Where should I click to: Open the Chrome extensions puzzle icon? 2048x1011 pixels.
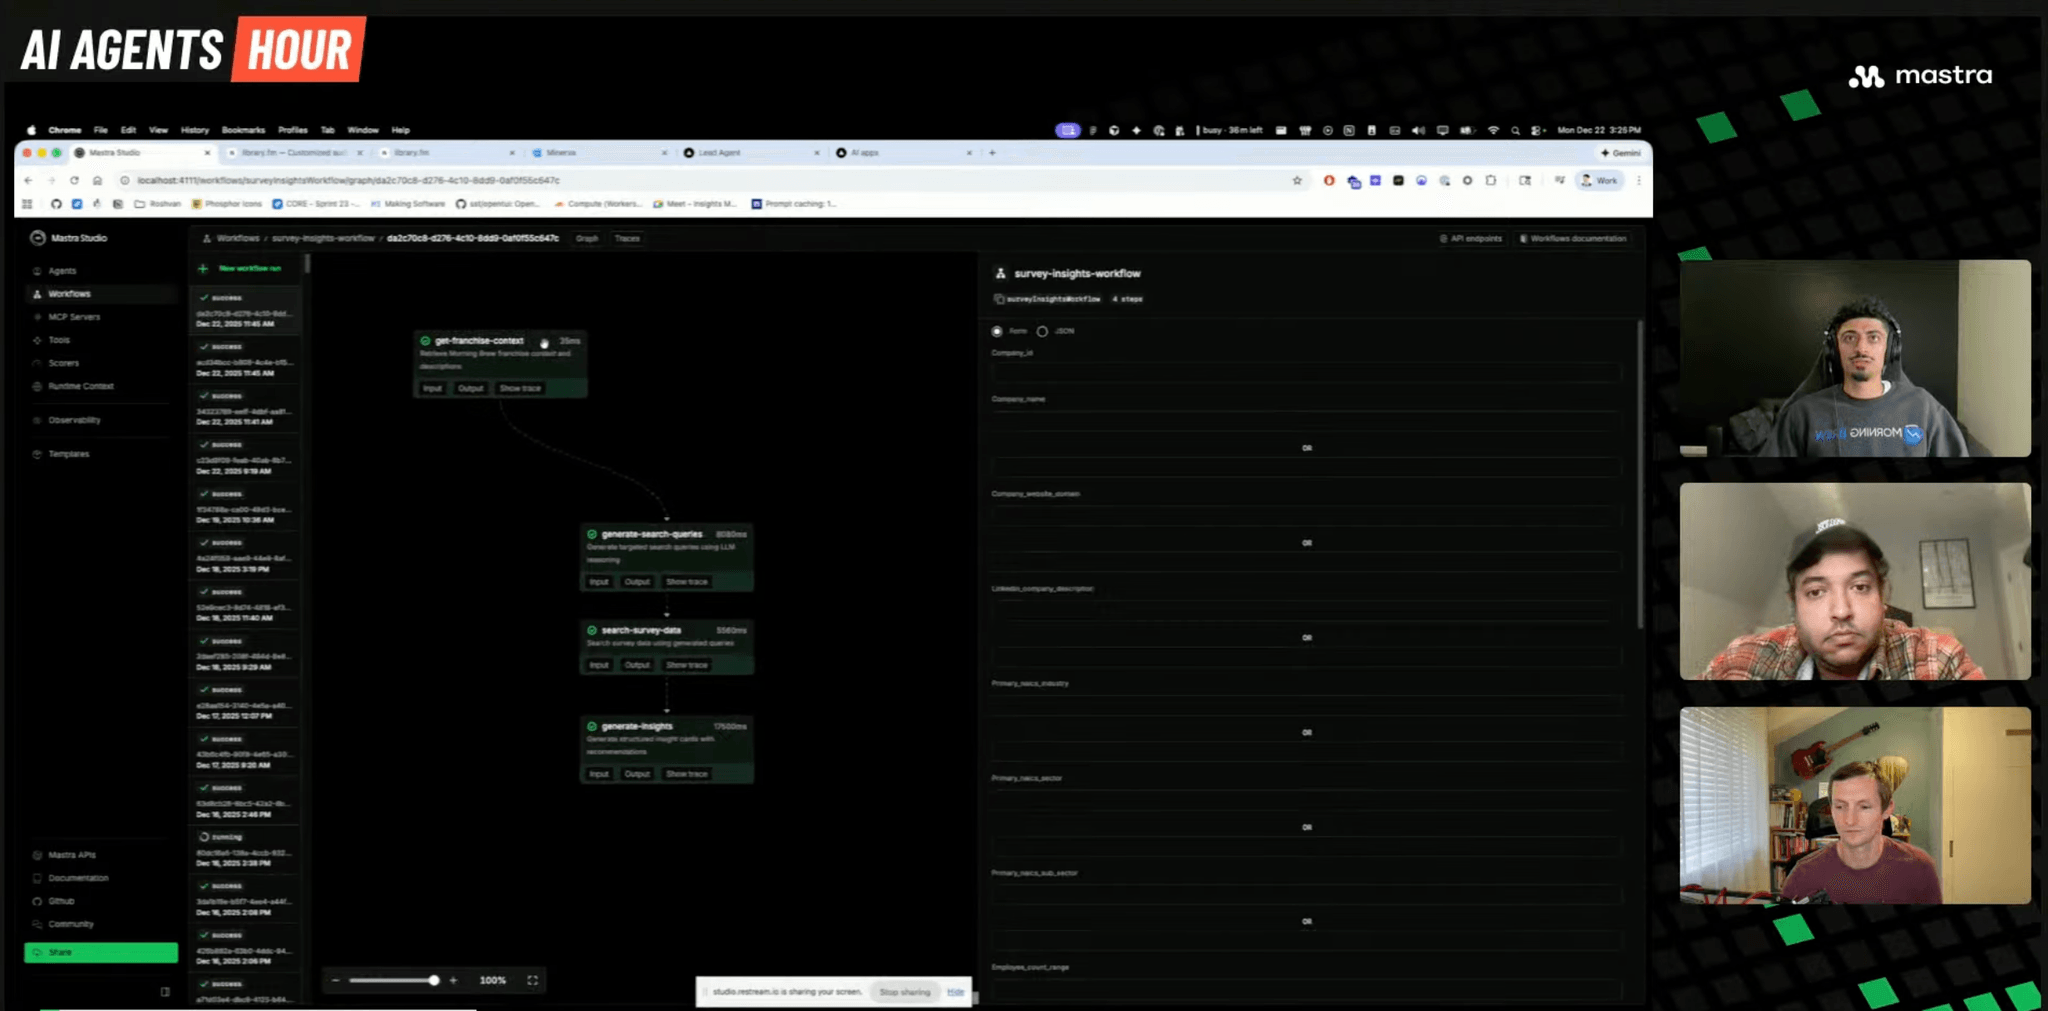(1491, 181)
